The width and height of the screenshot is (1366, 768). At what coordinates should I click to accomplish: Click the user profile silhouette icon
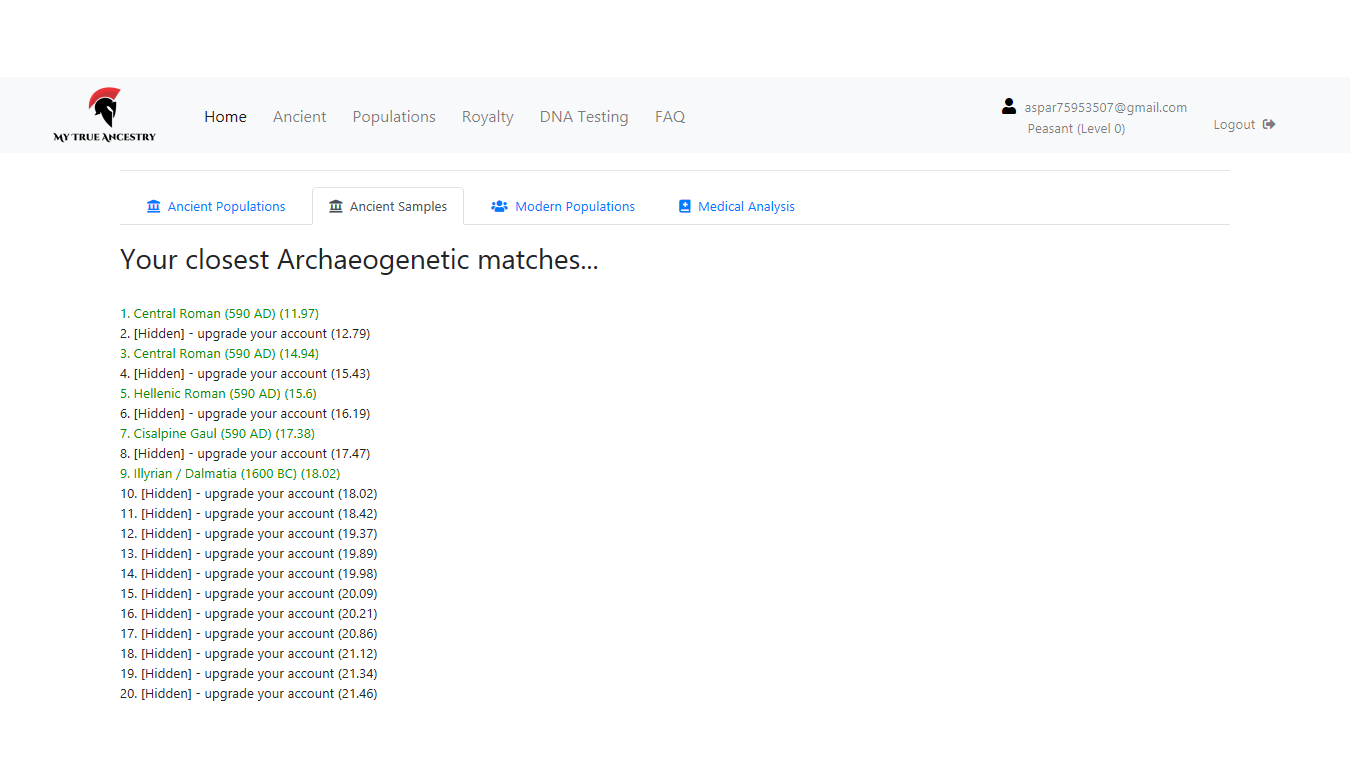point(1009,106)
